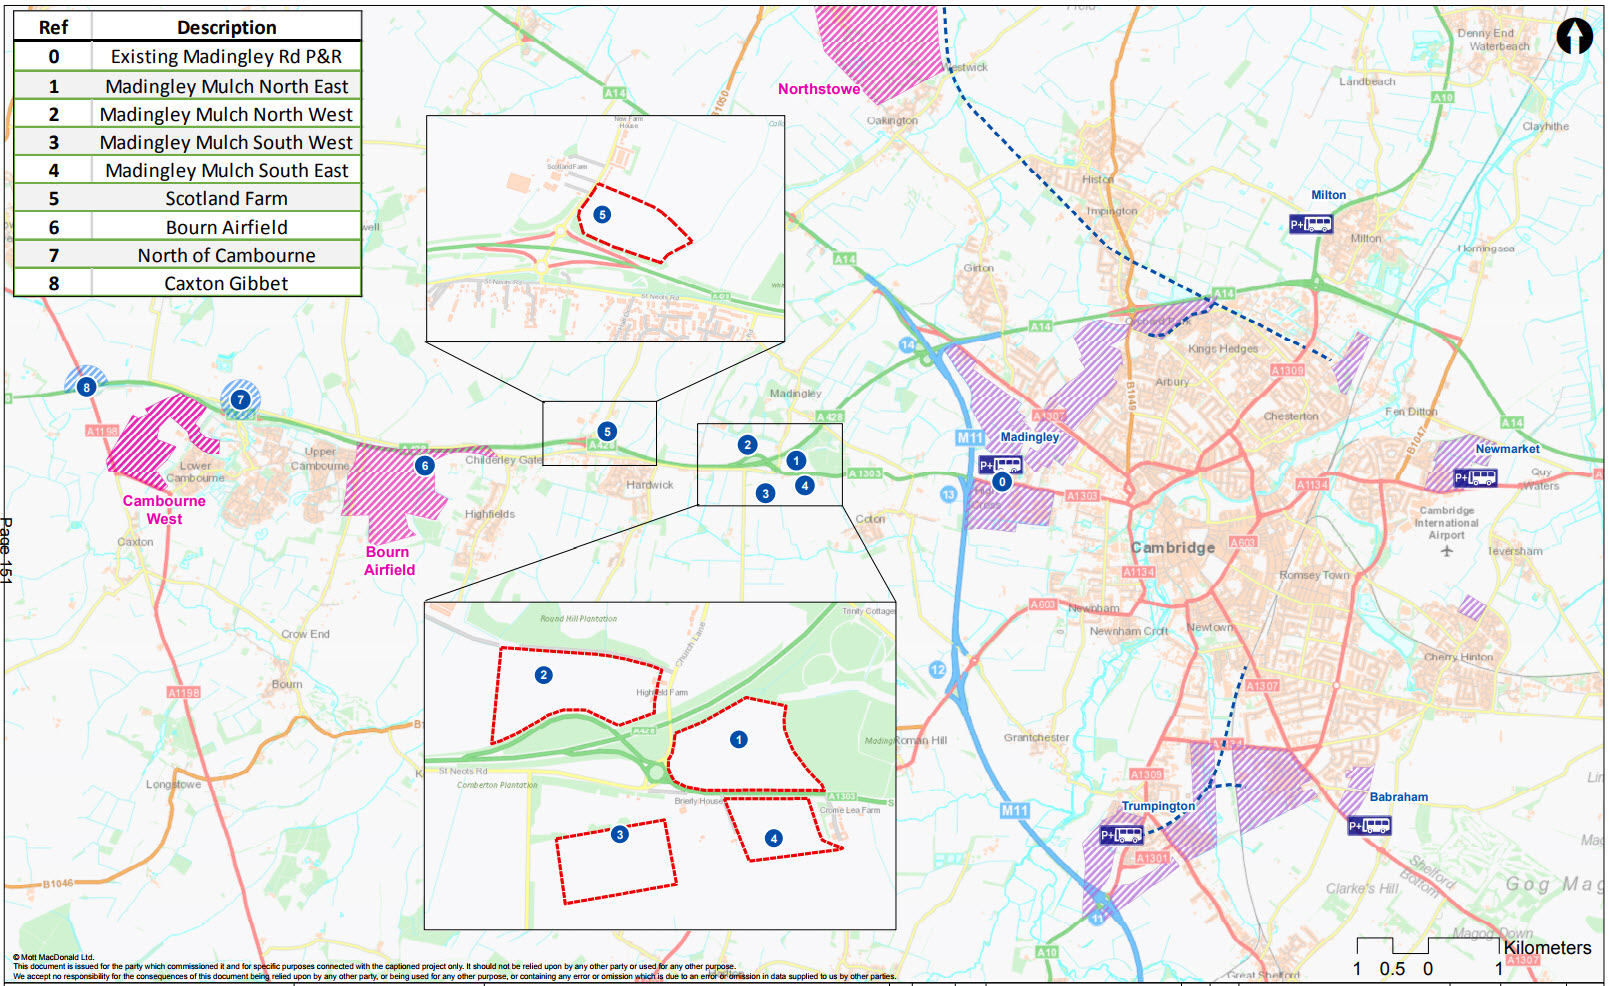Click site marker 0 near Madingley P+R
1609x986 pixels.
(x=1002, y=482)
